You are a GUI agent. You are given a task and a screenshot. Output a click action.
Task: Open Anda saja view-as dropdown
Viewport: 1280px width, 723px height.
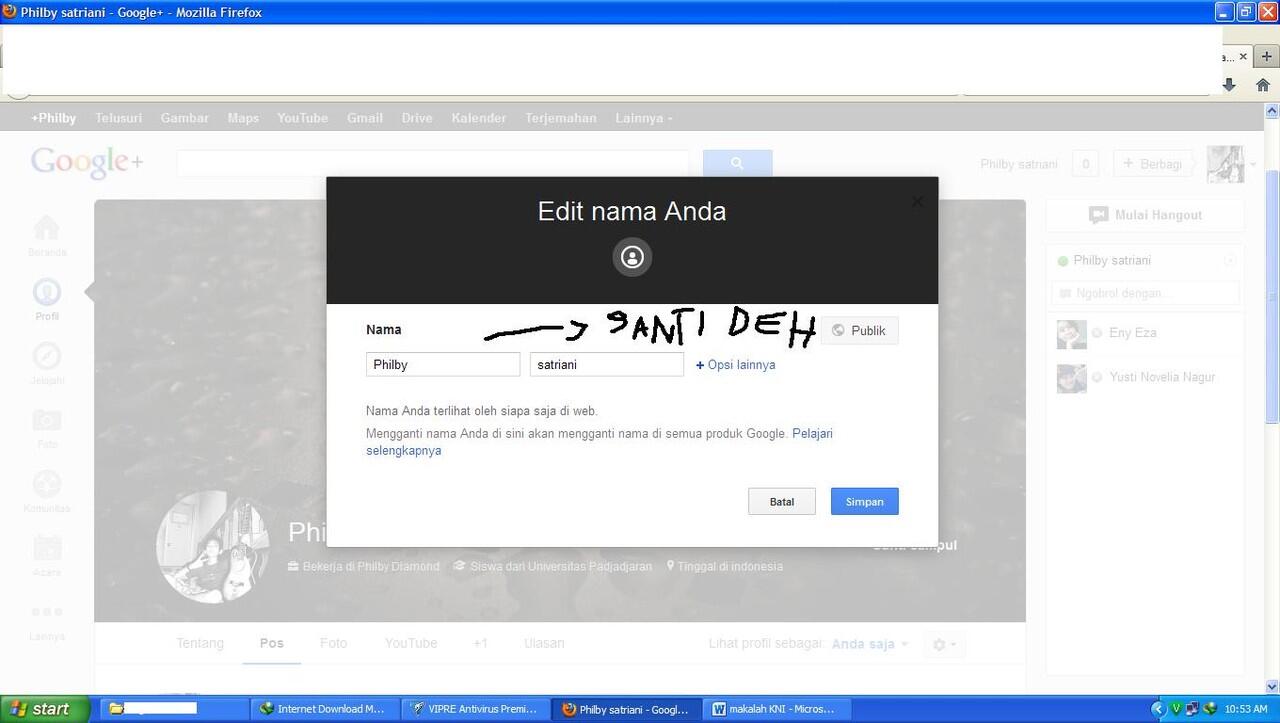(x=870, y=644)
